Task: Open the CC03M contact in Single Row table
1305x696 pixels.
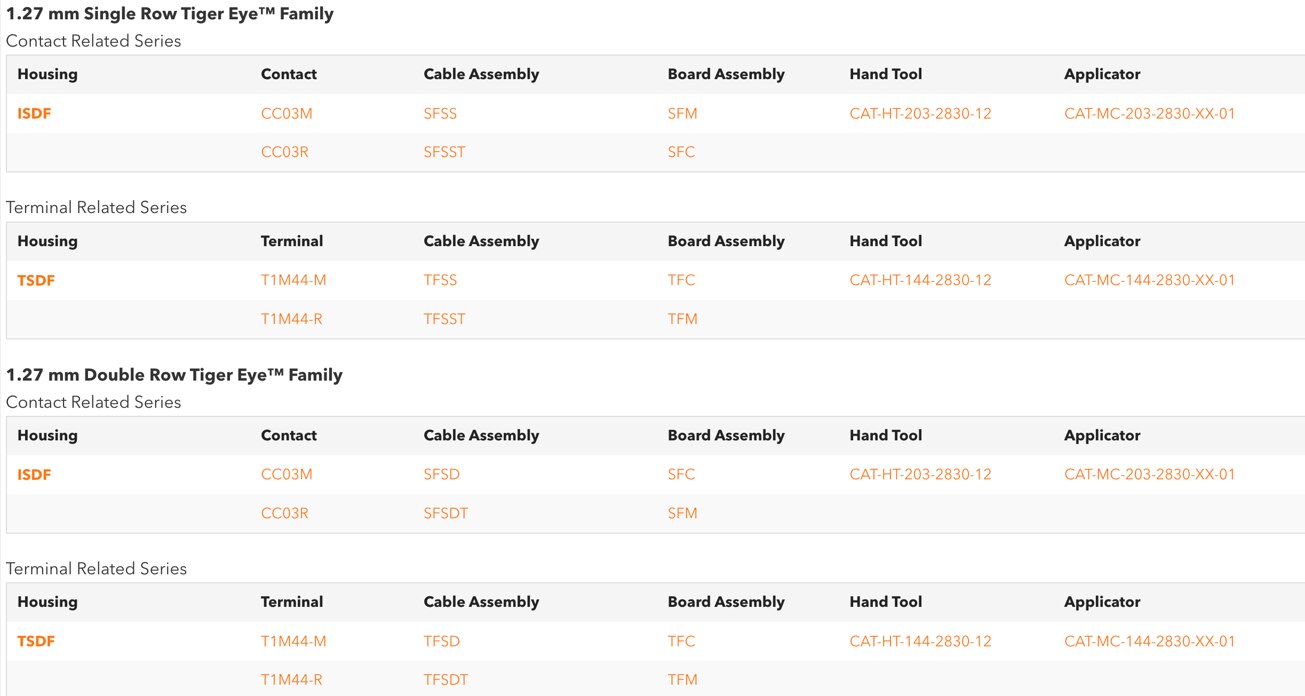Action: [287, 114]
